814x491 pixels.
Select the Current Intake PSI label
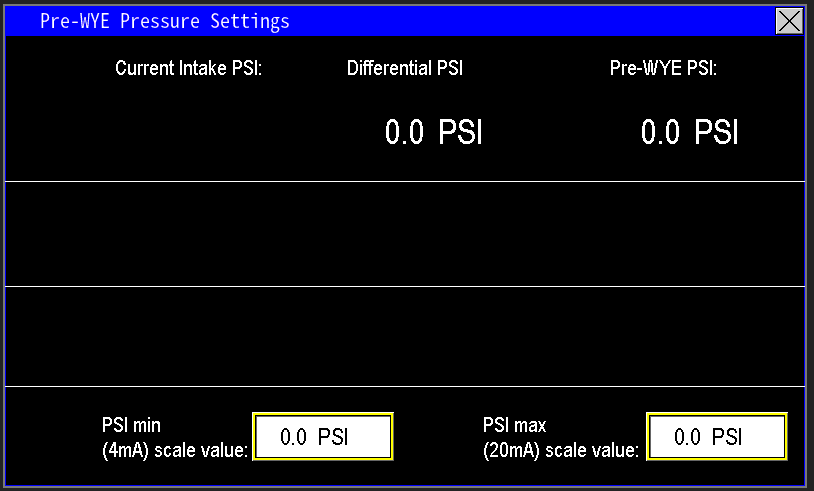pyautogui.click(x=188, y=69)
